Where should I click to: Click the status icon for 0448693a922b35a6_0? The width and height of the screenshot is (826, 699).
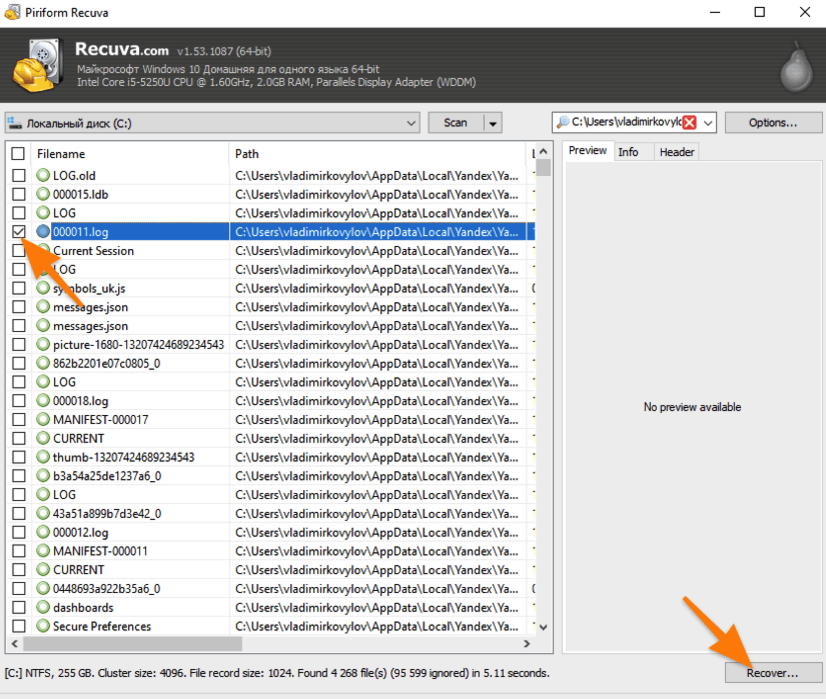[x=43, y=588]
